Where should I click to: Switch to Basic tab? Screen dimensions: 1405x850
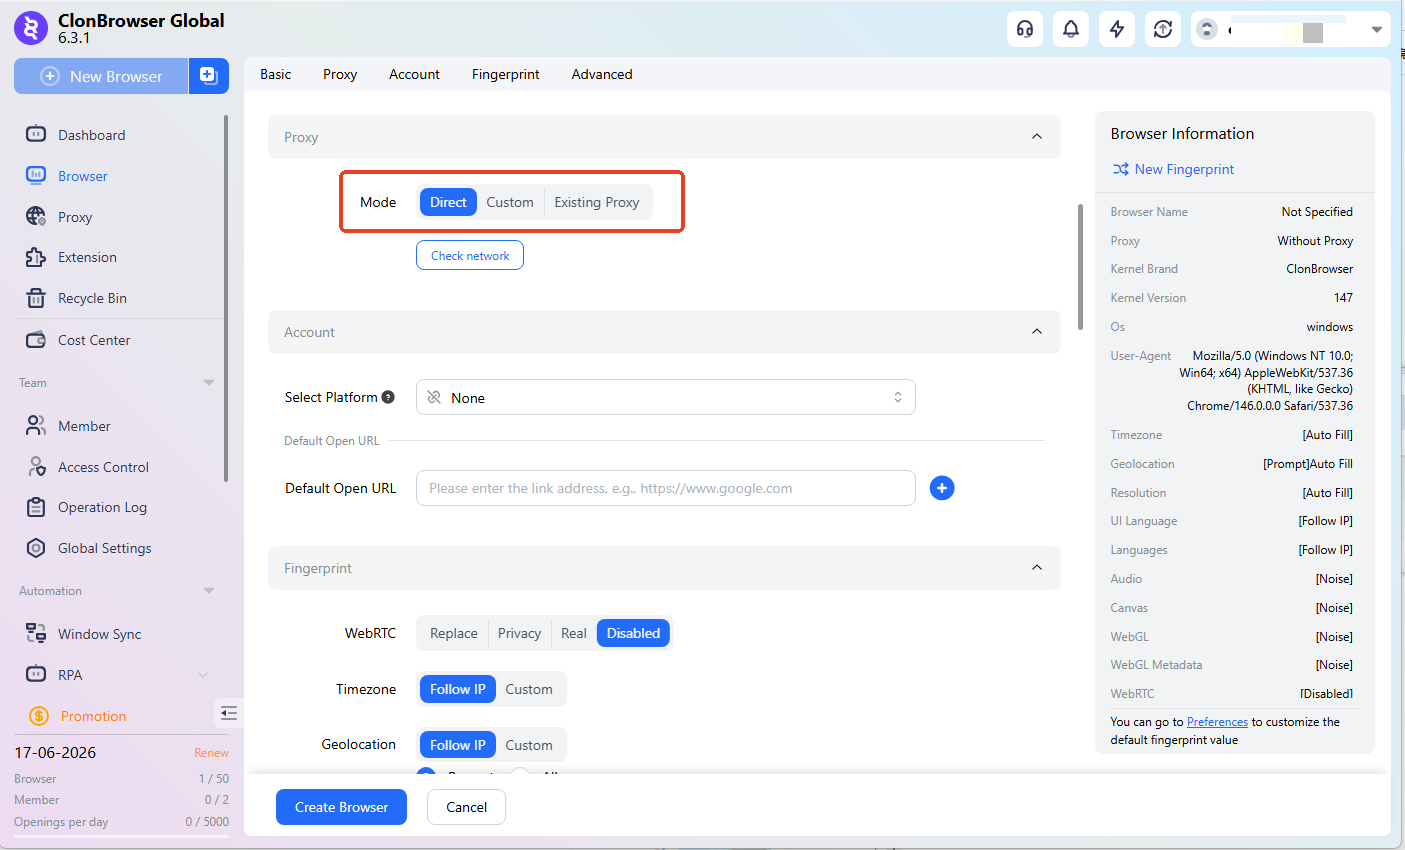276,74
